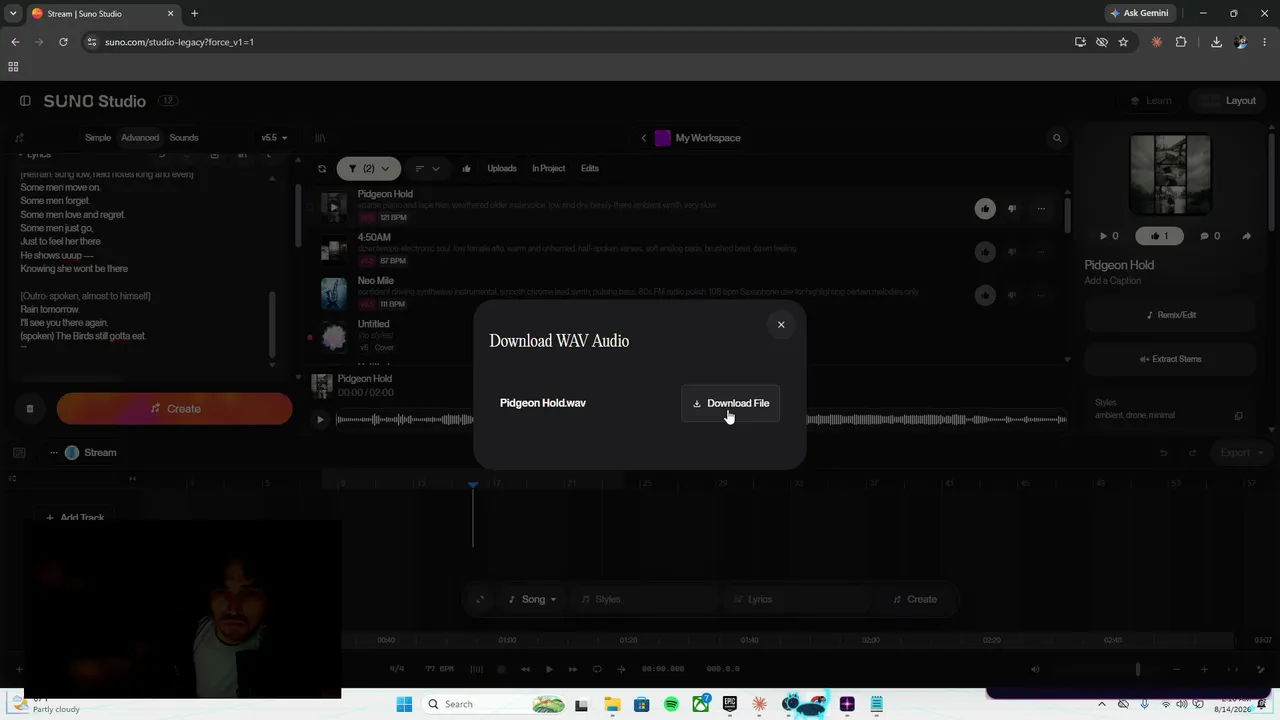Play the Pidgeon Hold song thumbnail in list
The width and height of the screenshot is (1280, 720).
coord(334,206)
